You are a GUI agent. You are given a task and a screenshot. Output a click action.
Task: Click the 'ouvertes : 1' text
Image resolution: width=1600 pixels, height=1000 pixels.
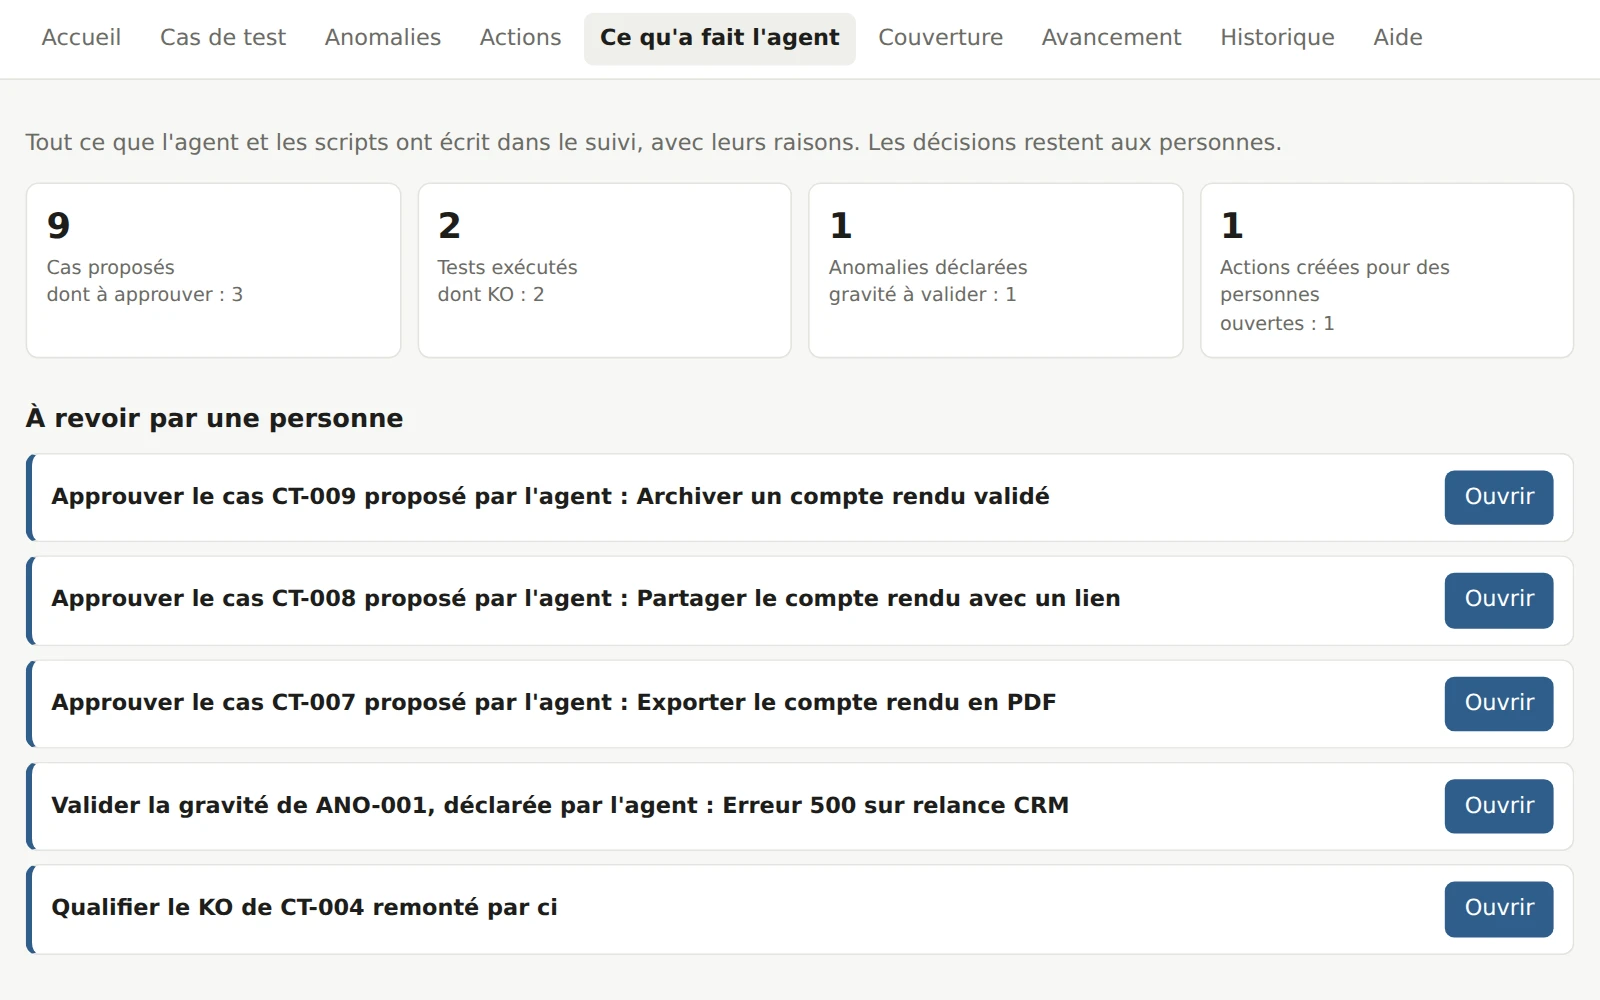click(x=1276, y=324)
